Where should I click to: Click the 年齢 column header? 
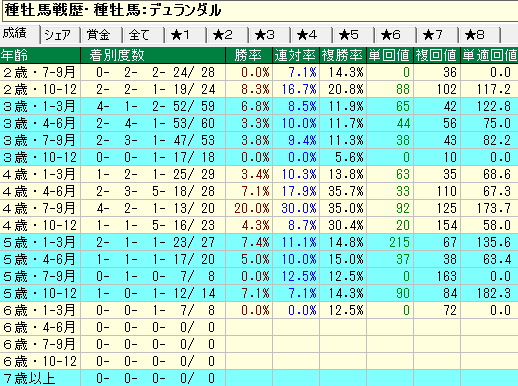pyautogui.click(x=40, y=55)
